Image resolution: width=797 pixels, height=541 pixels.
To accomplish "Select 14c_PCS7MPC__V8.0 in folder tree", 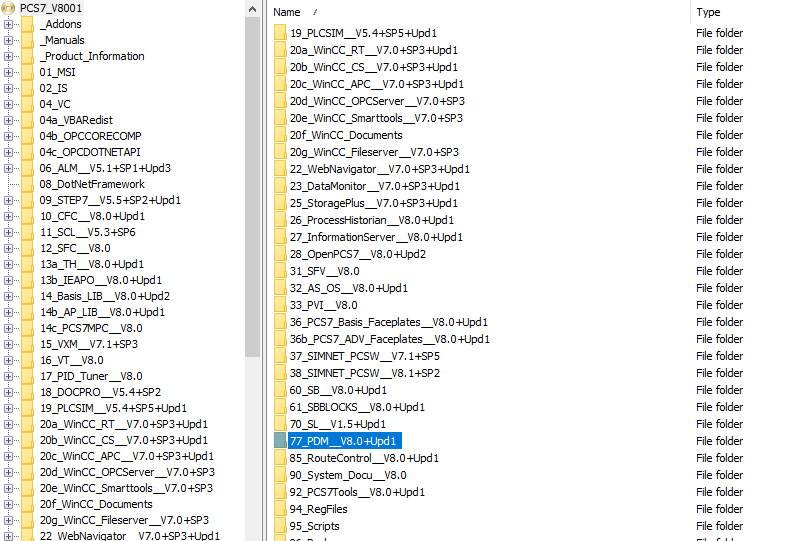I will [91, 328].
